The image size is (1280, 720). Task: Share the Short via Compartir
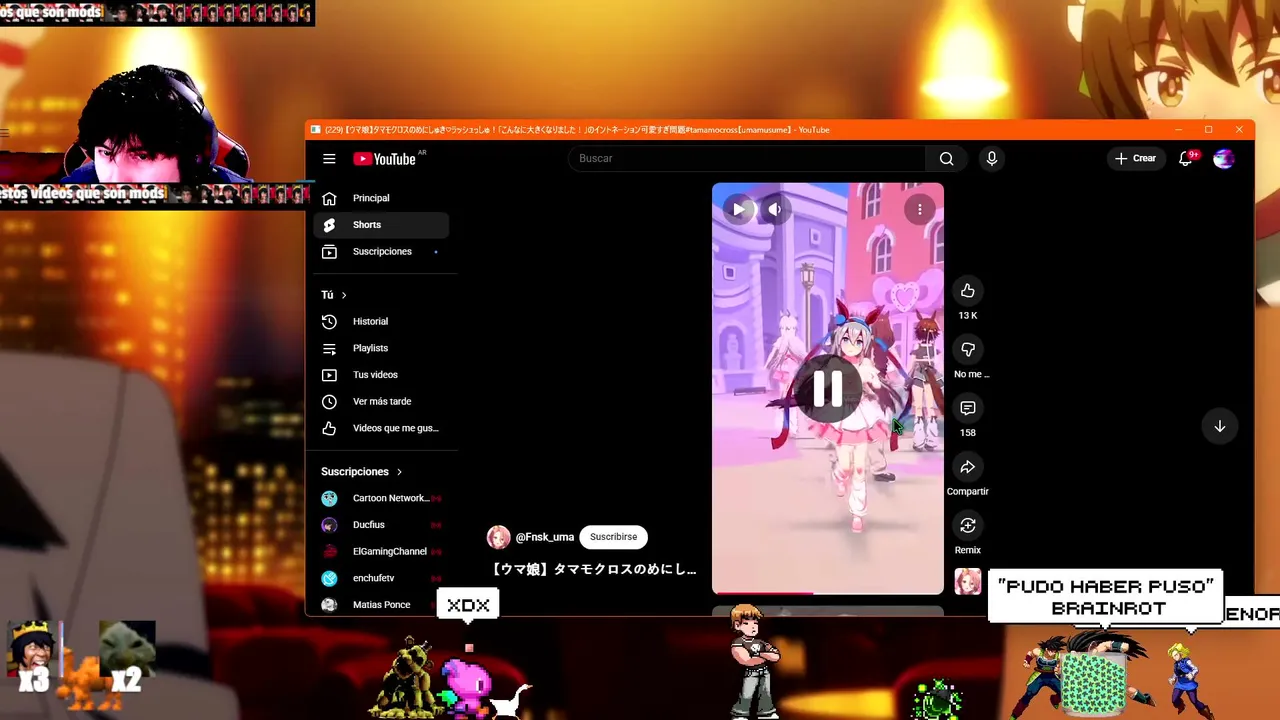(x=967, y=467)
